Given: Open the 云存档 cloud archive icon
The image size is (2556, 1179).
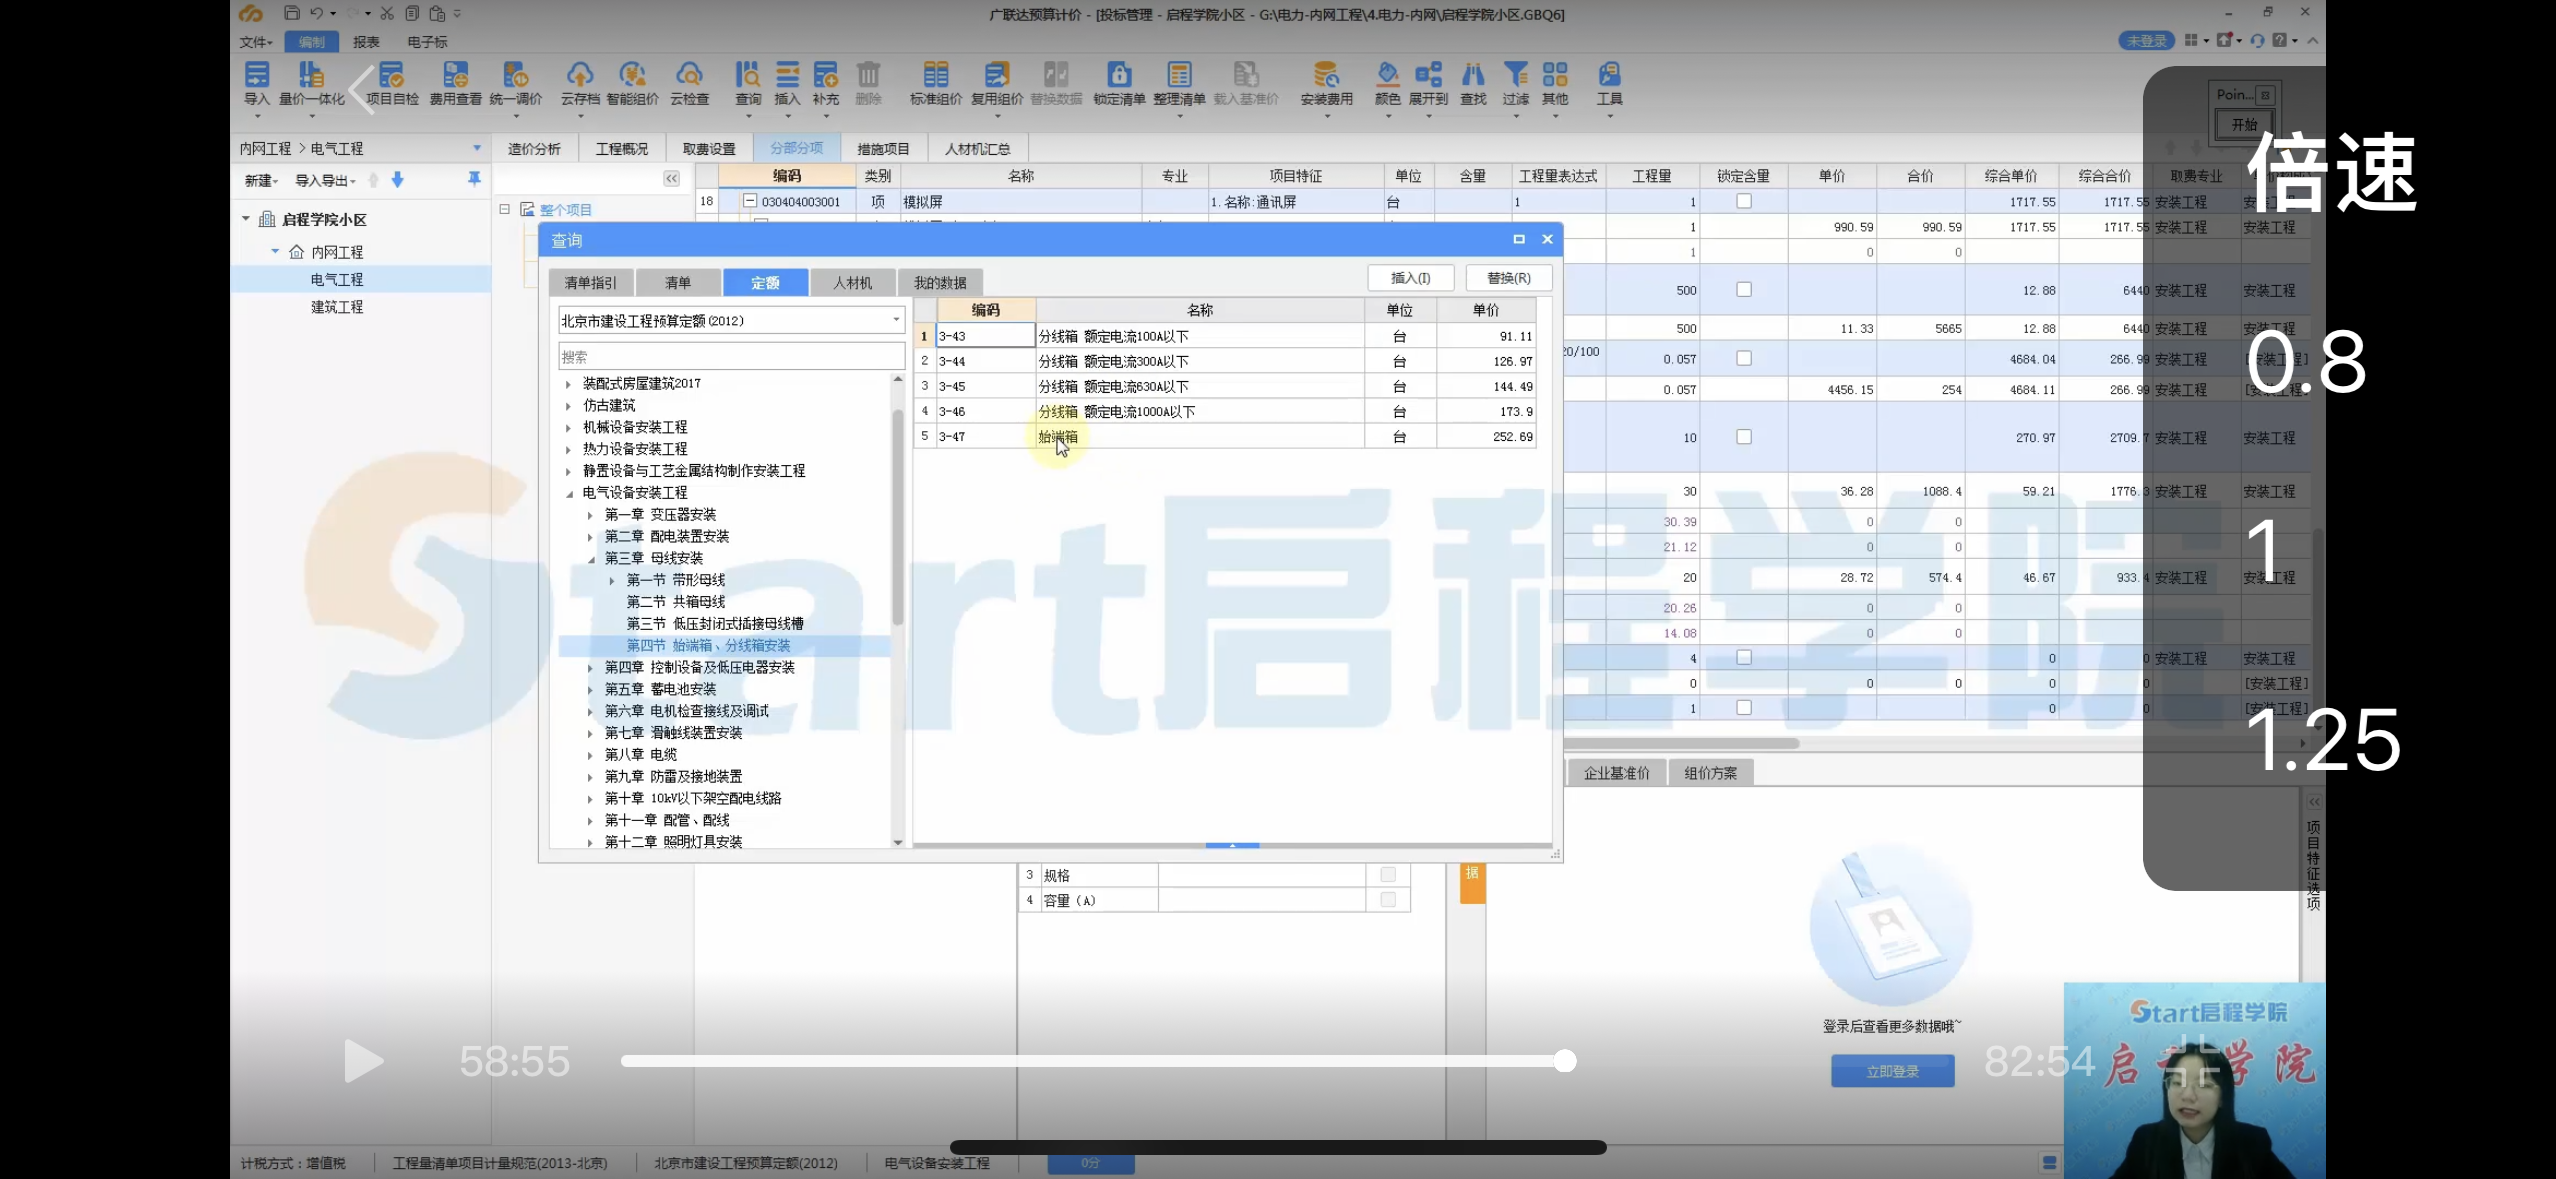Looking at the screenshot, I should [580, 83].
